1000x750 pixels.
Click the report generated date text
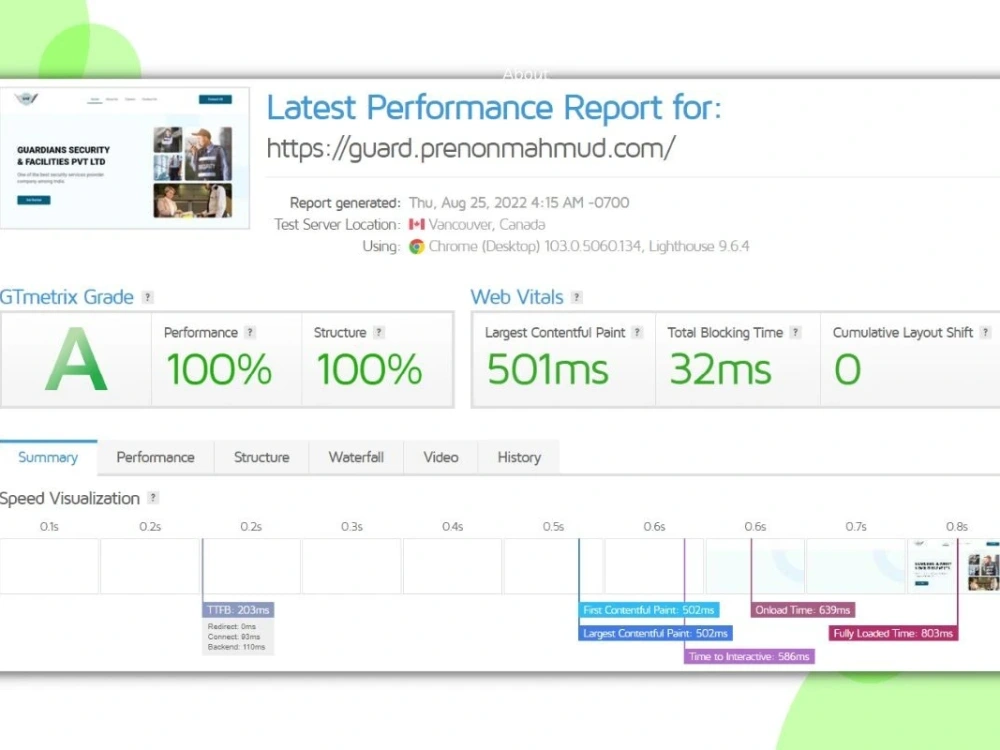point(518,203)
